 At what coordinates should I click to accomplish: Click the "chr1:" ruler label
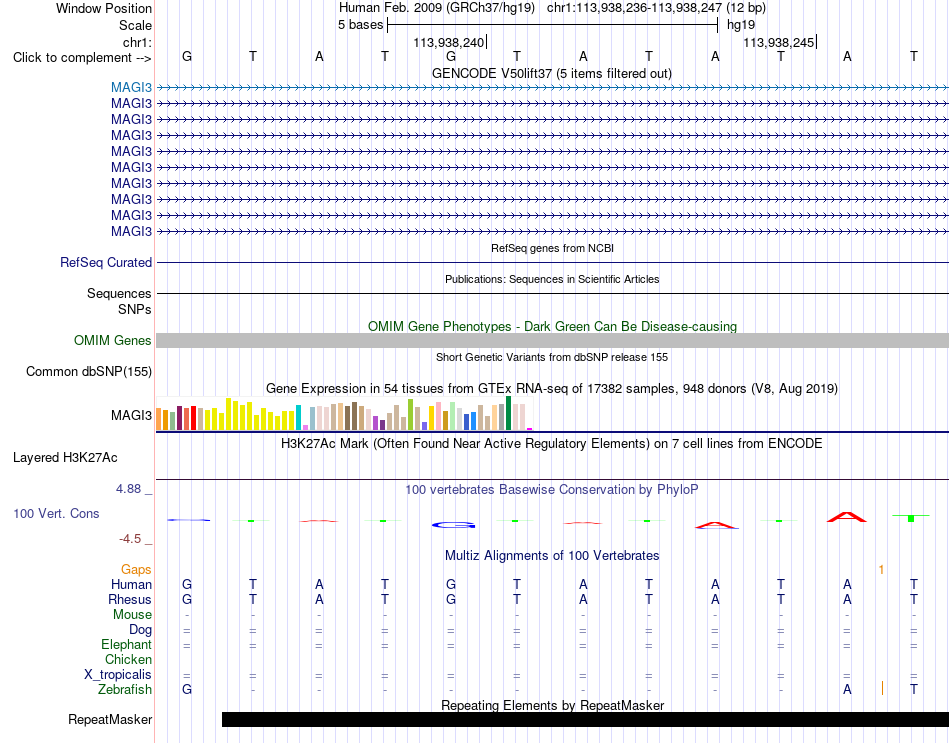coord(137,42)
